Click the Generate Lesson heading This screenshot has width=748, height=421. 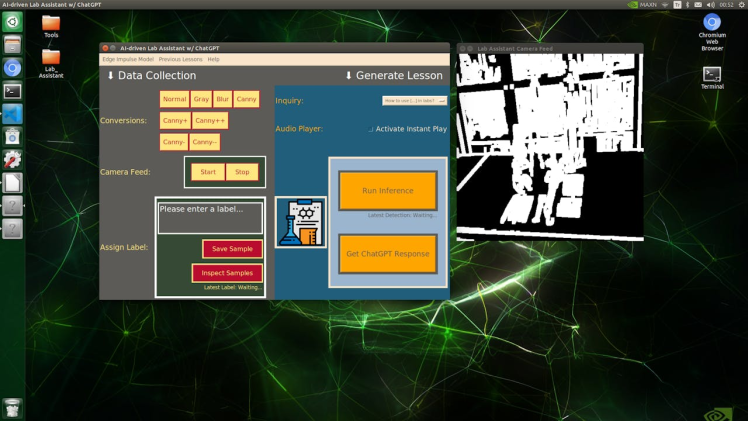[x=394, y=75]
